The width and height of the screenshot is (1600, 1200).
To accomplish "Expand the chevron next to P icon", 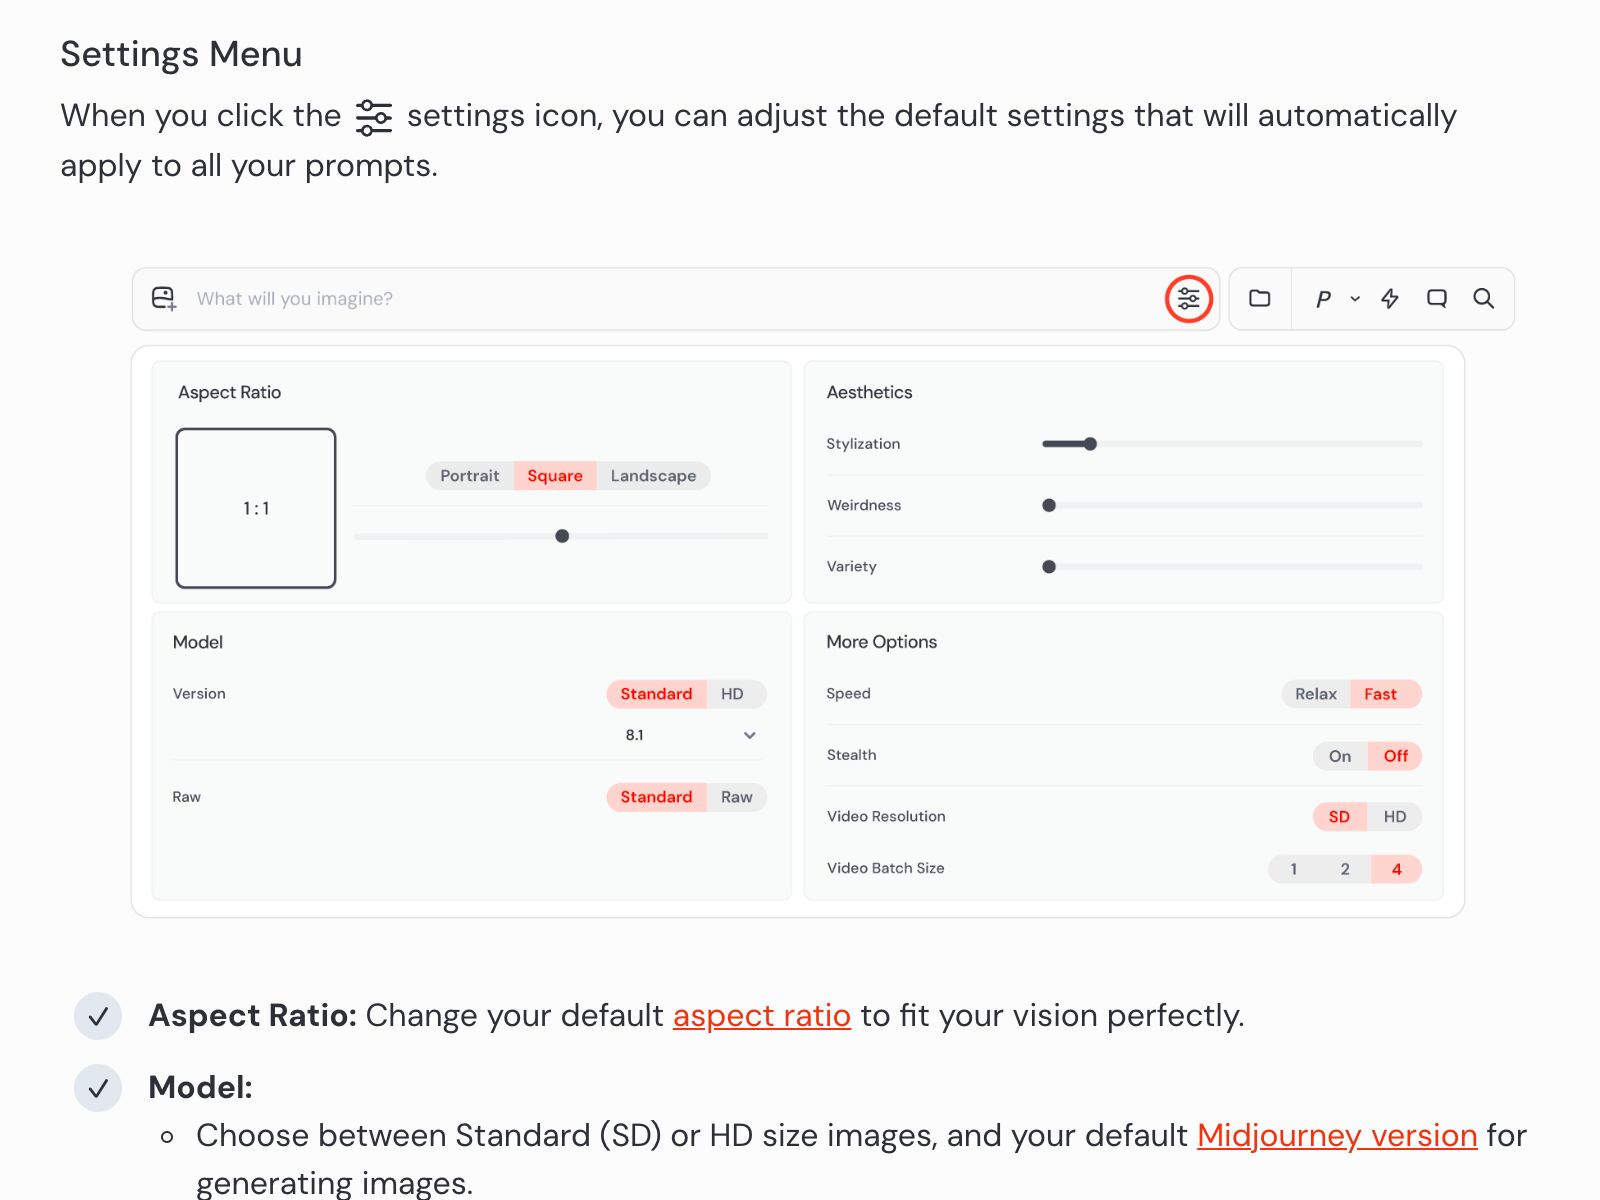I will coord(1355,299).
